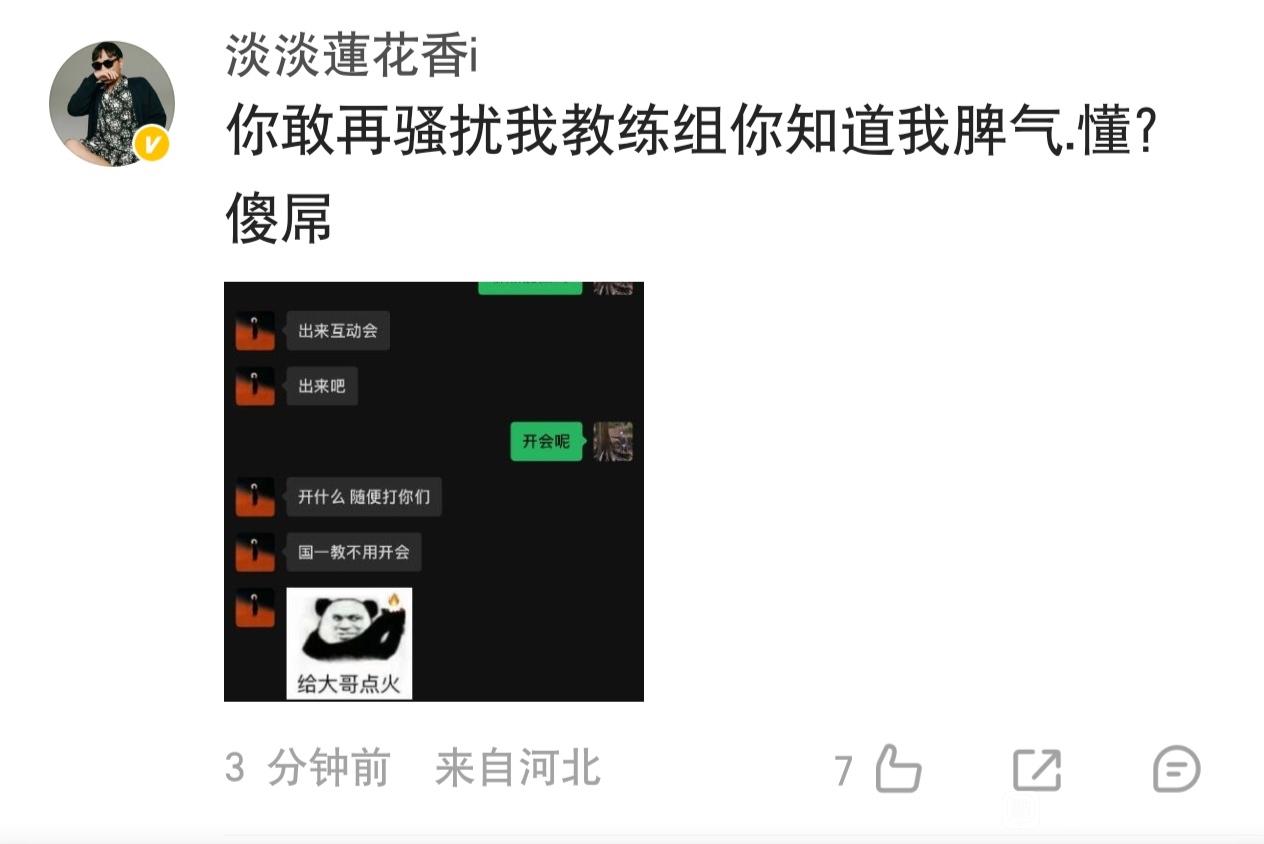1264x844 pixels.
Task: Open comments with the speech bubble icon
Action: [x=1176, y=770]
